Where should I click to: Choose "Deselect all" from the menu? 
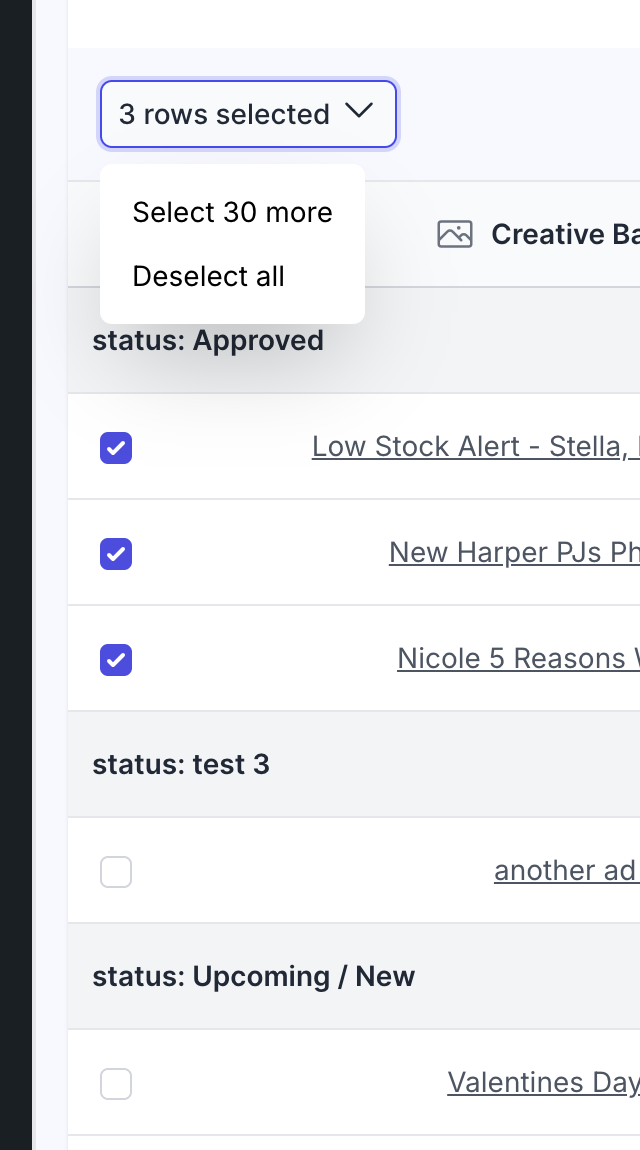point(208,276)
